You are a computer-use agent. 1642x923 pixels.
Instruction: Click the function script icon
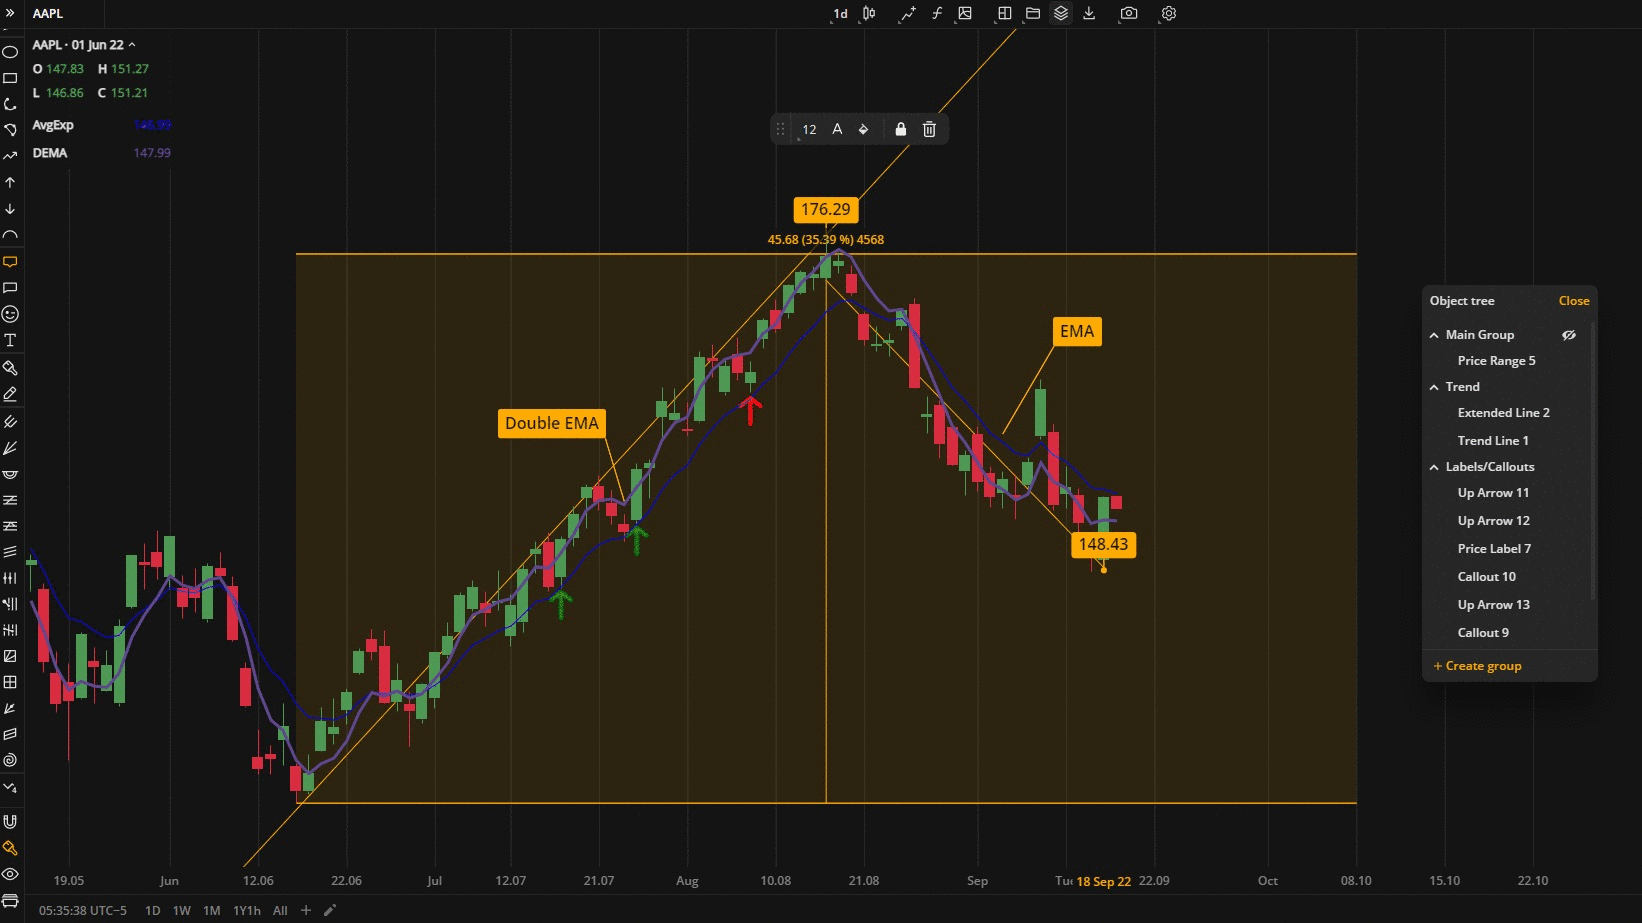click(937, 14)
